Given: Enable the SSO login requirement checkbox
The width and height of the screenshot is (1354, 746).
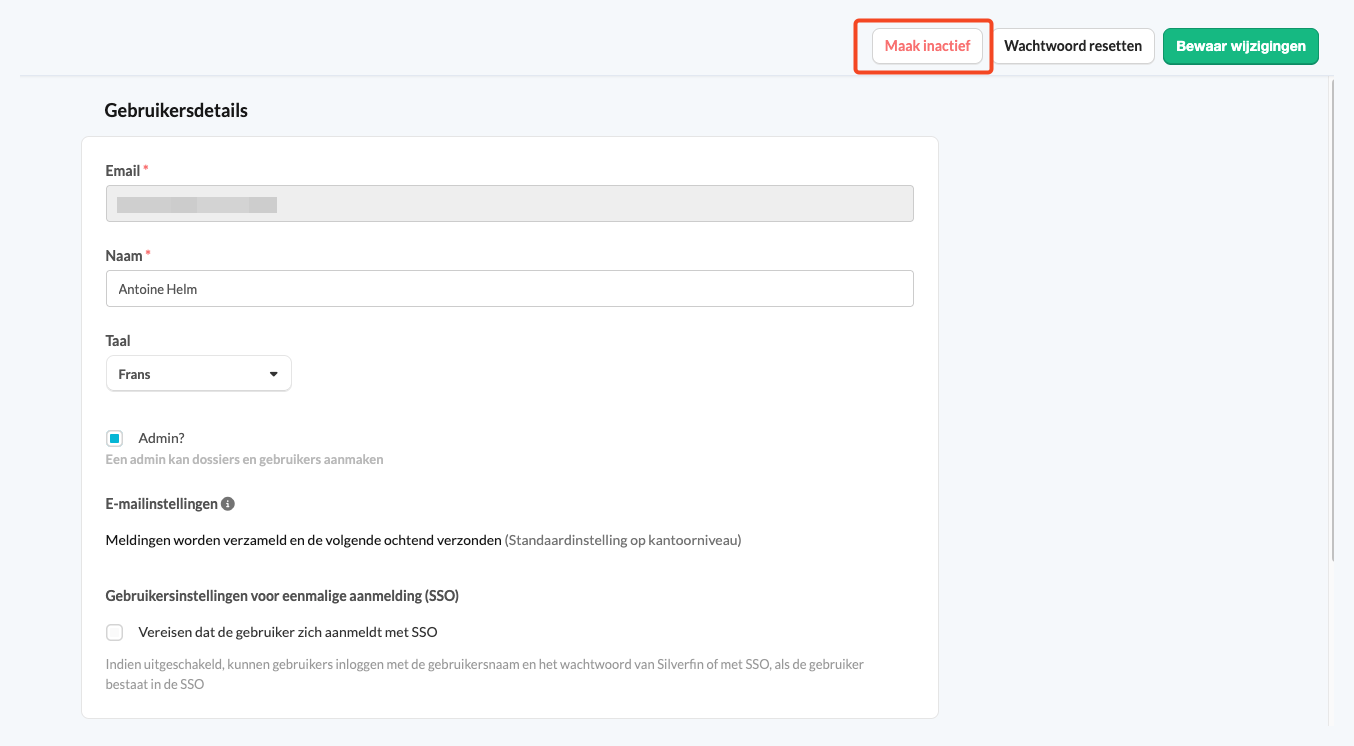Looking at the screenshot, I should 115,632.
